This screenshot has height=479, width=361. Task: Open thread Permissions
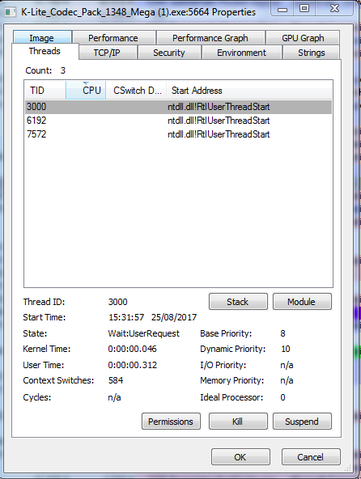click(x=171, y=422)
